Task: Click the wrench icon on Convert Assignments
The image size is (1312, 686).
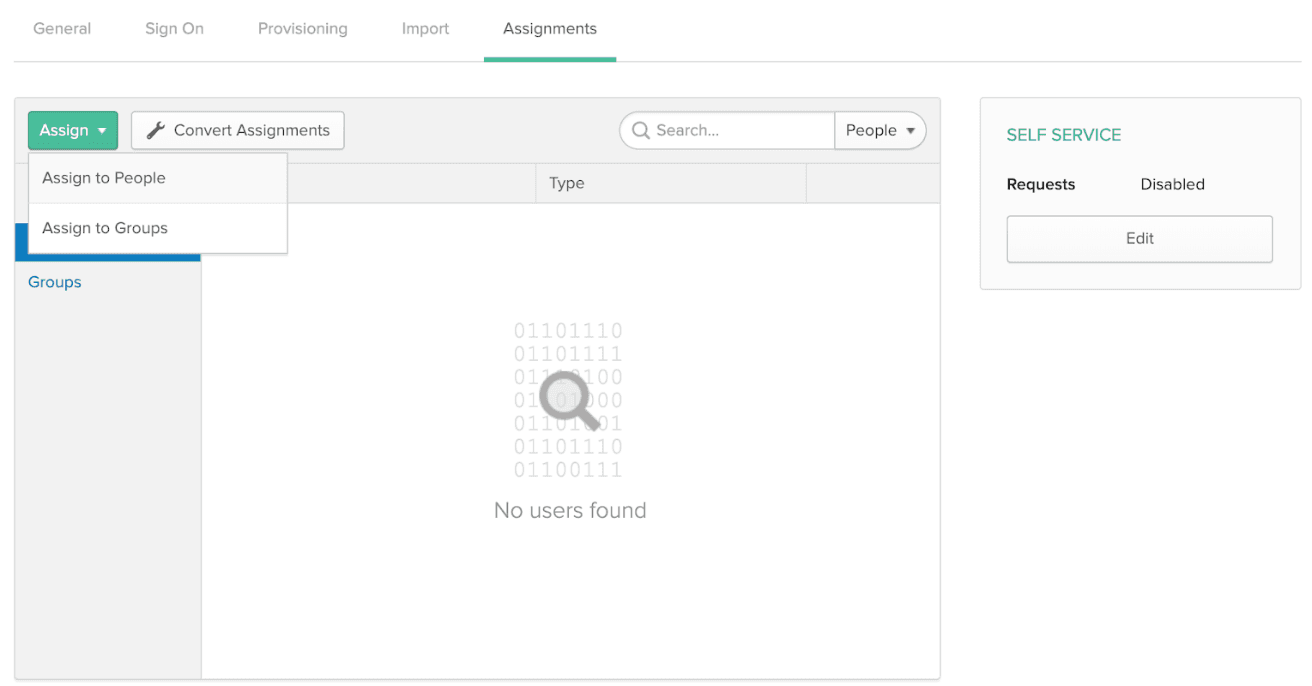Action: (156, 130)
